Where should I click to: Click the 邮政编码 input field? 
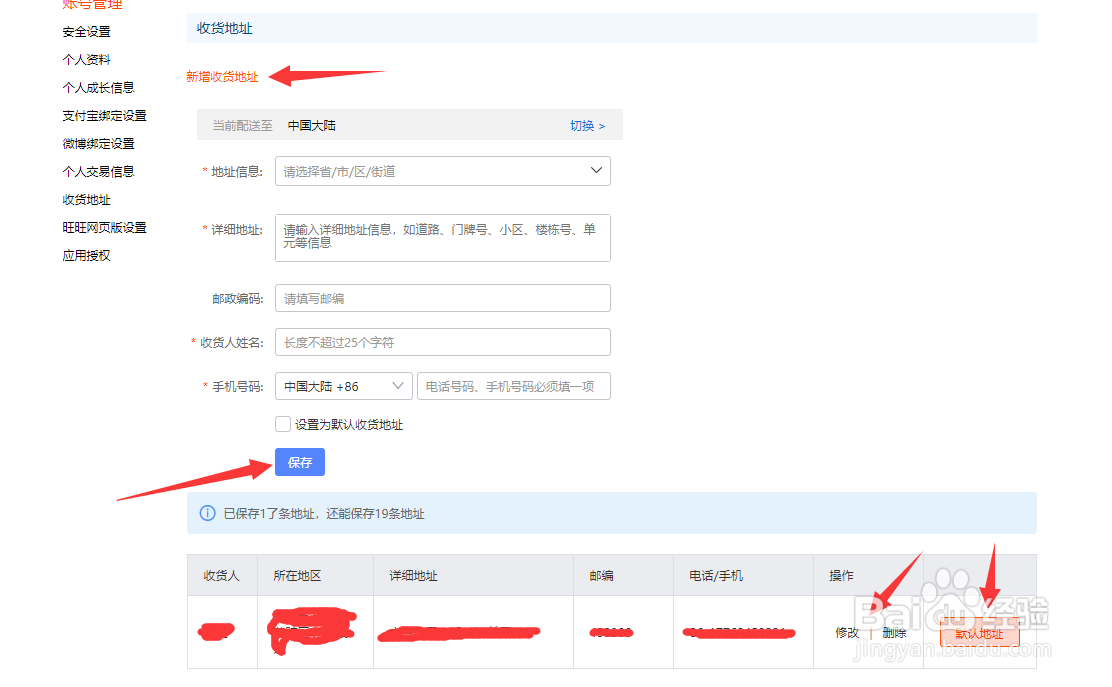442,297
